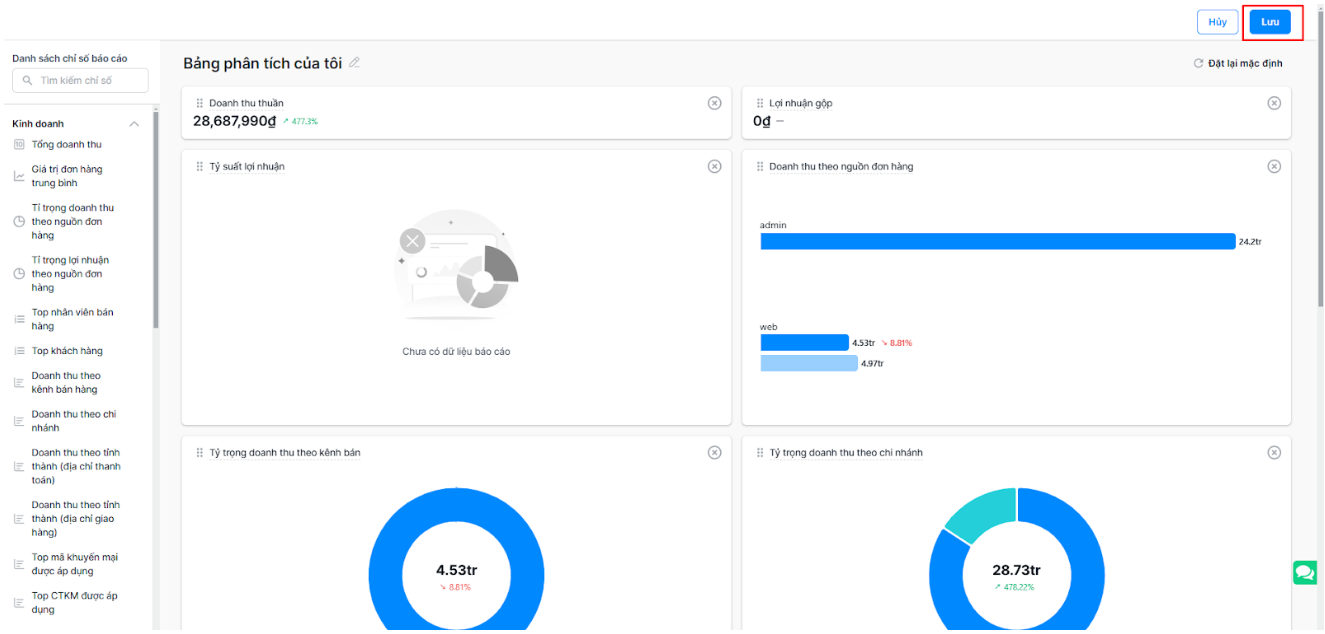
Task: Click the list icon beside Top nhân viên bán hàng
Action: point(19,320)
